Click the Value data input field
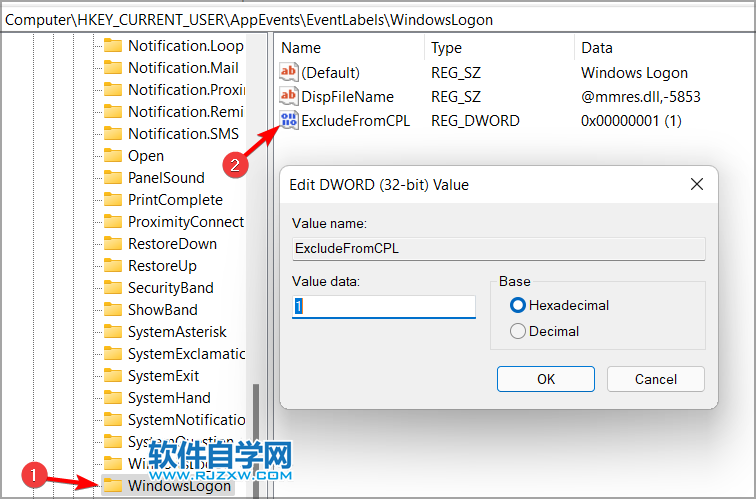This screenshot has width=756, height=499. (x=384, y=306)
